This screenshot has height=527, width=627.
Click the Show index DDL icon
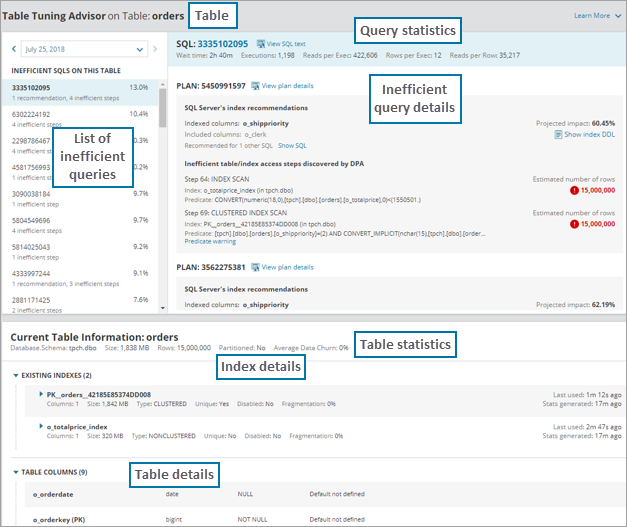(559, 134)
